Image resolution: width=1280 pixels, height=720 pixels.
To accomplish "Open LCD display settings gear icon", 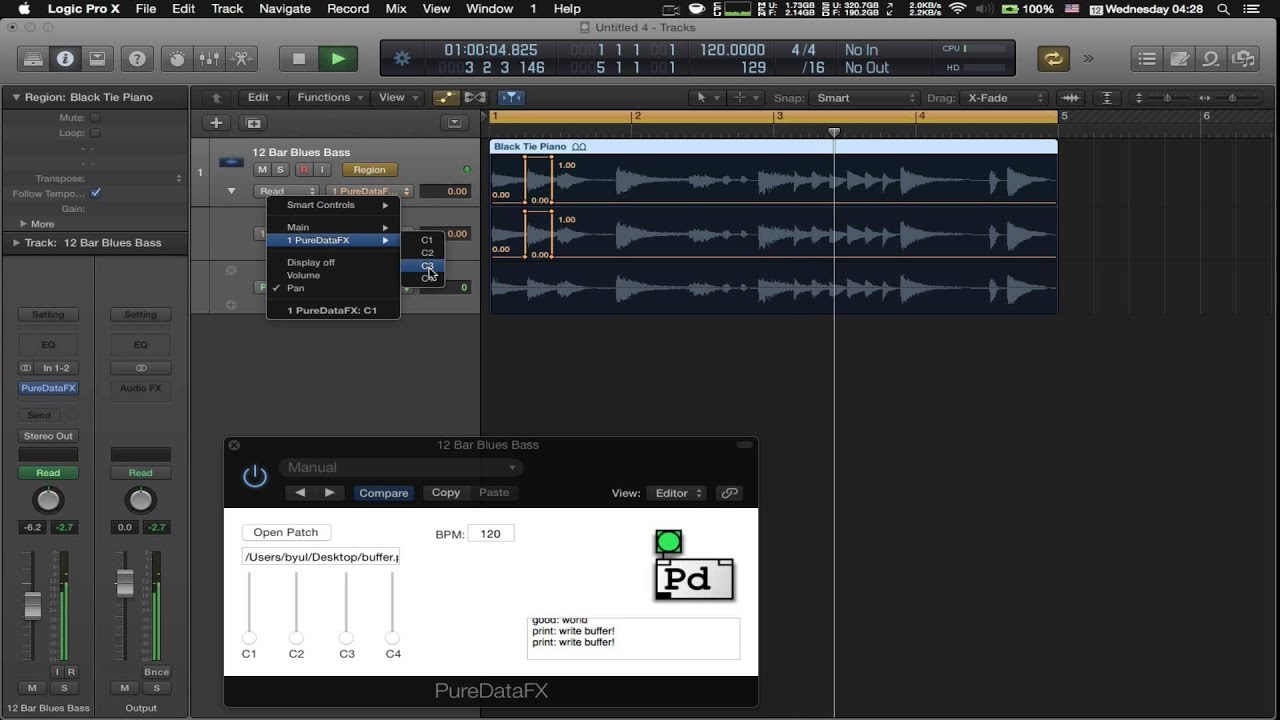I will point(402,58).
